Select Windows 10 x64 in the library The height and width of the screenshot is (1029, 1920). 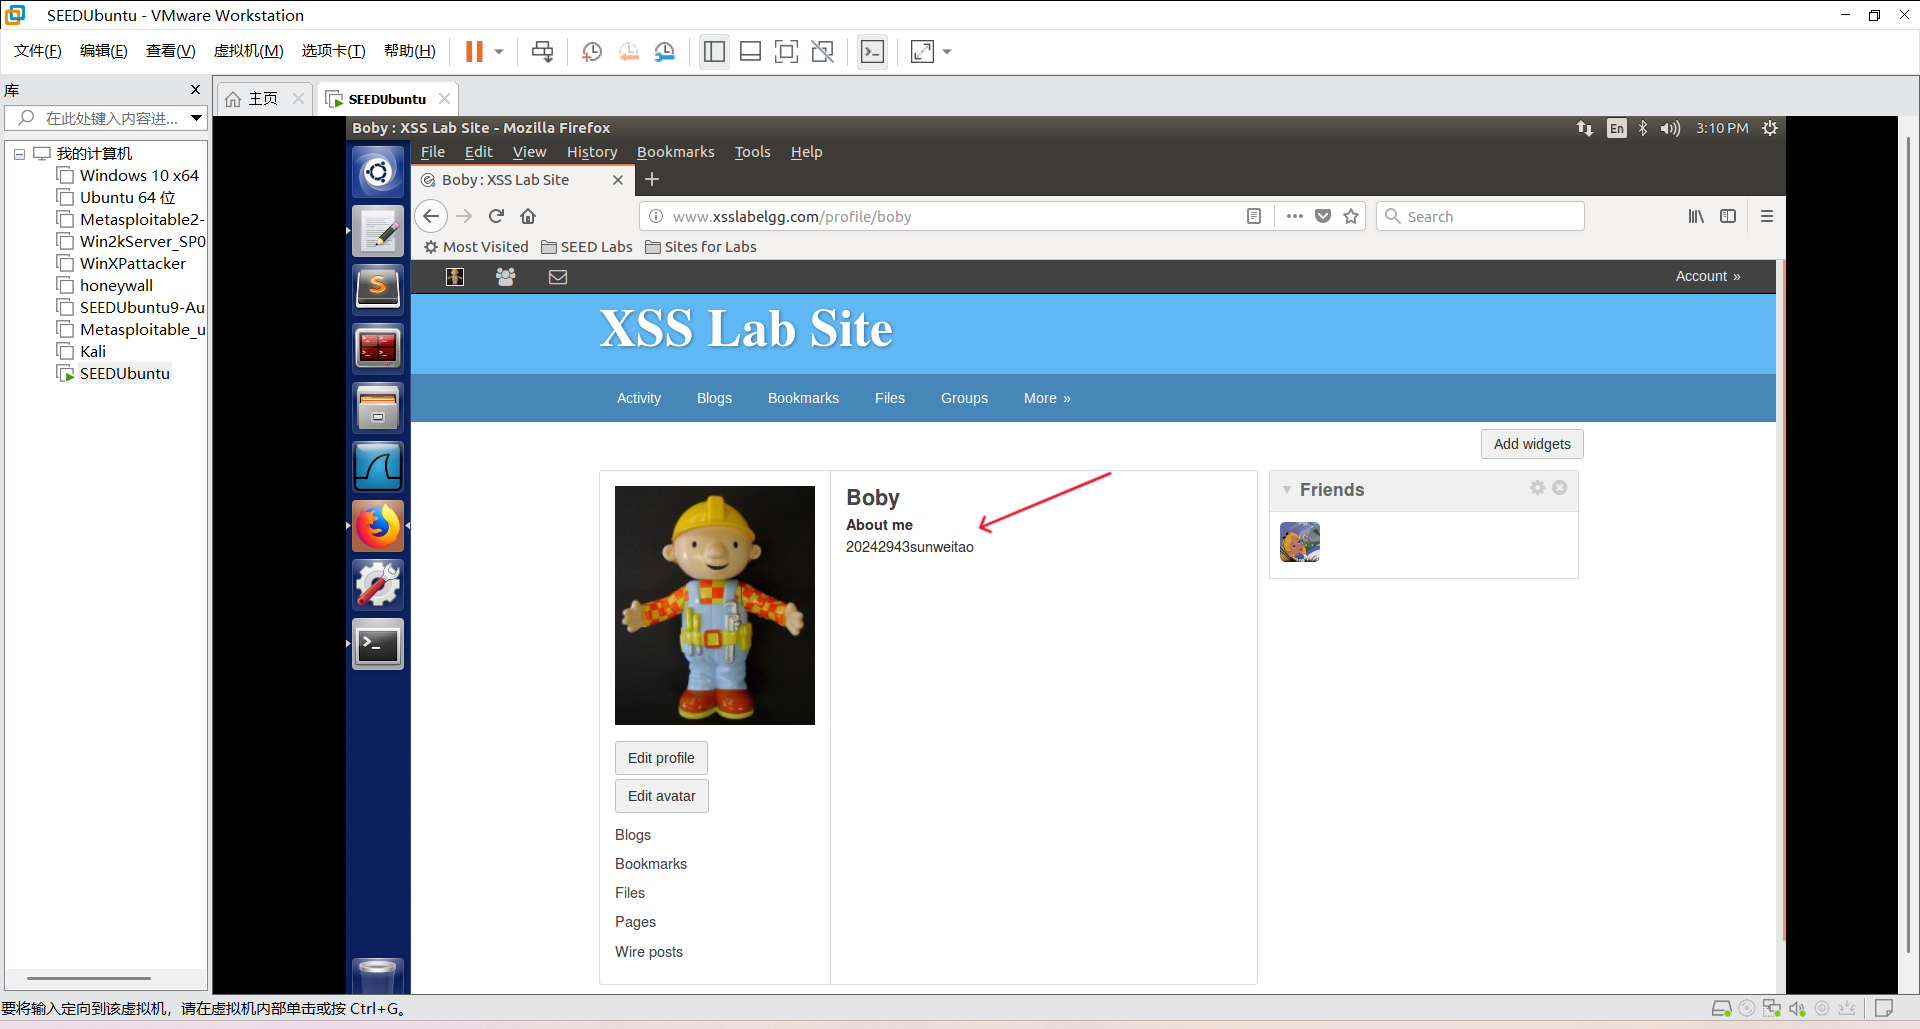point(139,176)
